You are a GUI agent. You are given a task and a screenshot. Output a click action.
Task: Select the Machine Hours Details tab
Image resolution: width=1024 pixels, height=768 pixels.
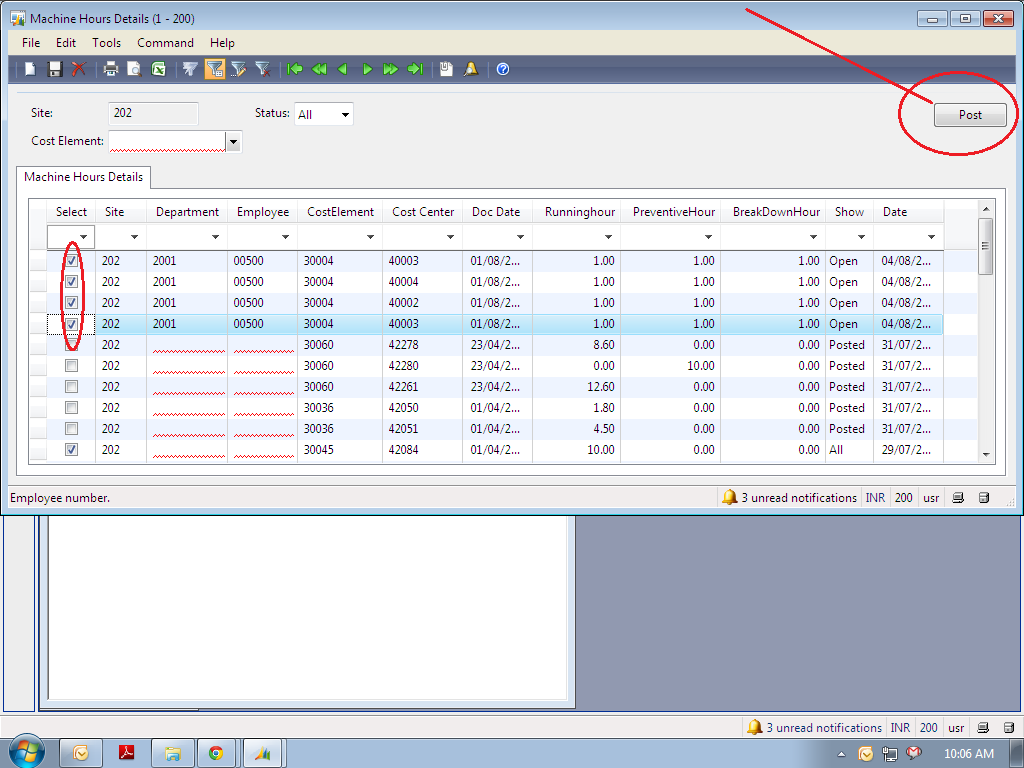point(84,177)
